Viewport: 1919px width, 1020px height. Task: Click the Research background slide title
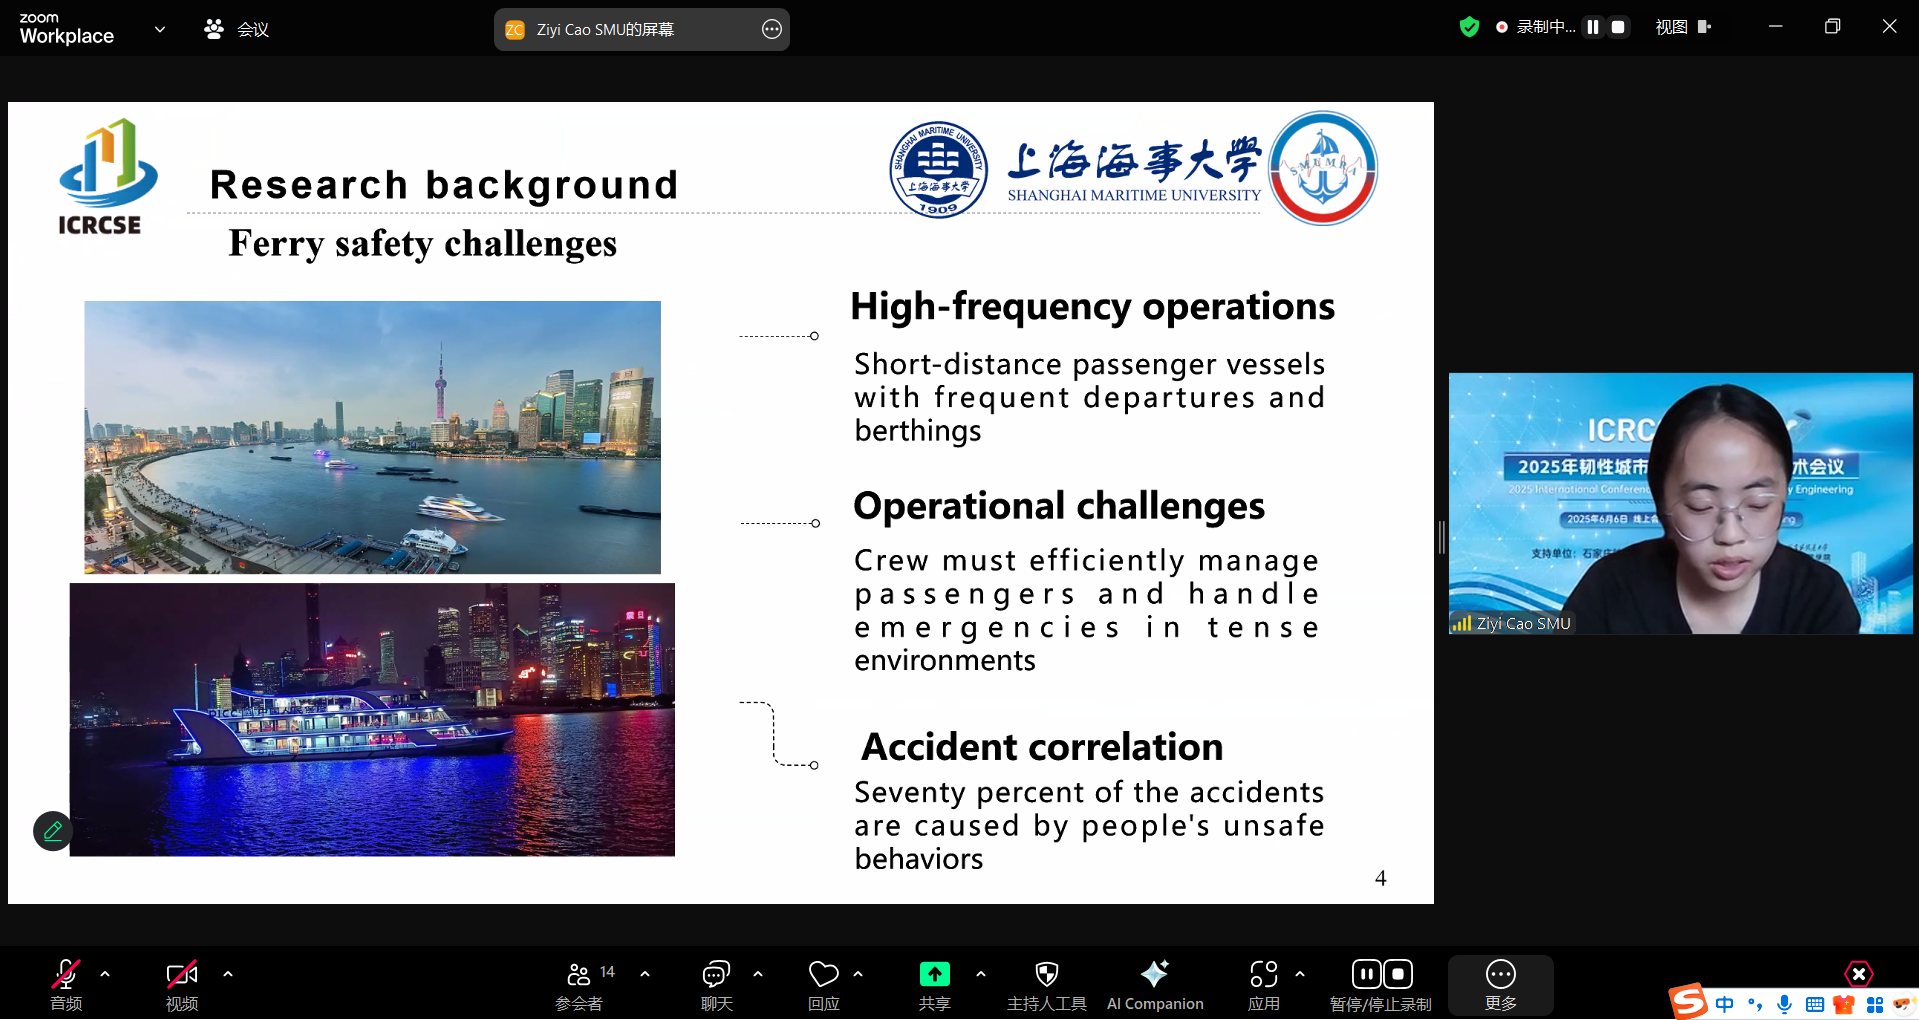click(444, 185)
